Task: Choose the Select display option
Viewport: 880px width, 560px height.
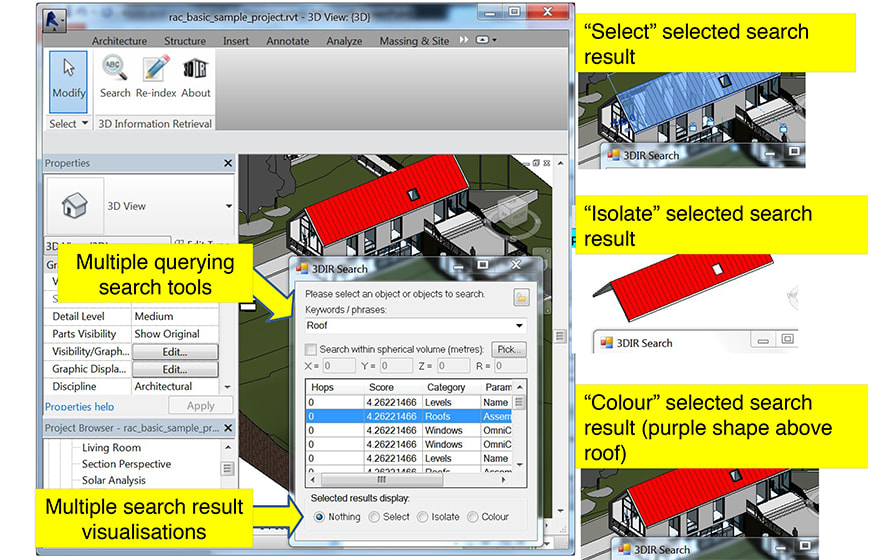Action: click(374, 517)
